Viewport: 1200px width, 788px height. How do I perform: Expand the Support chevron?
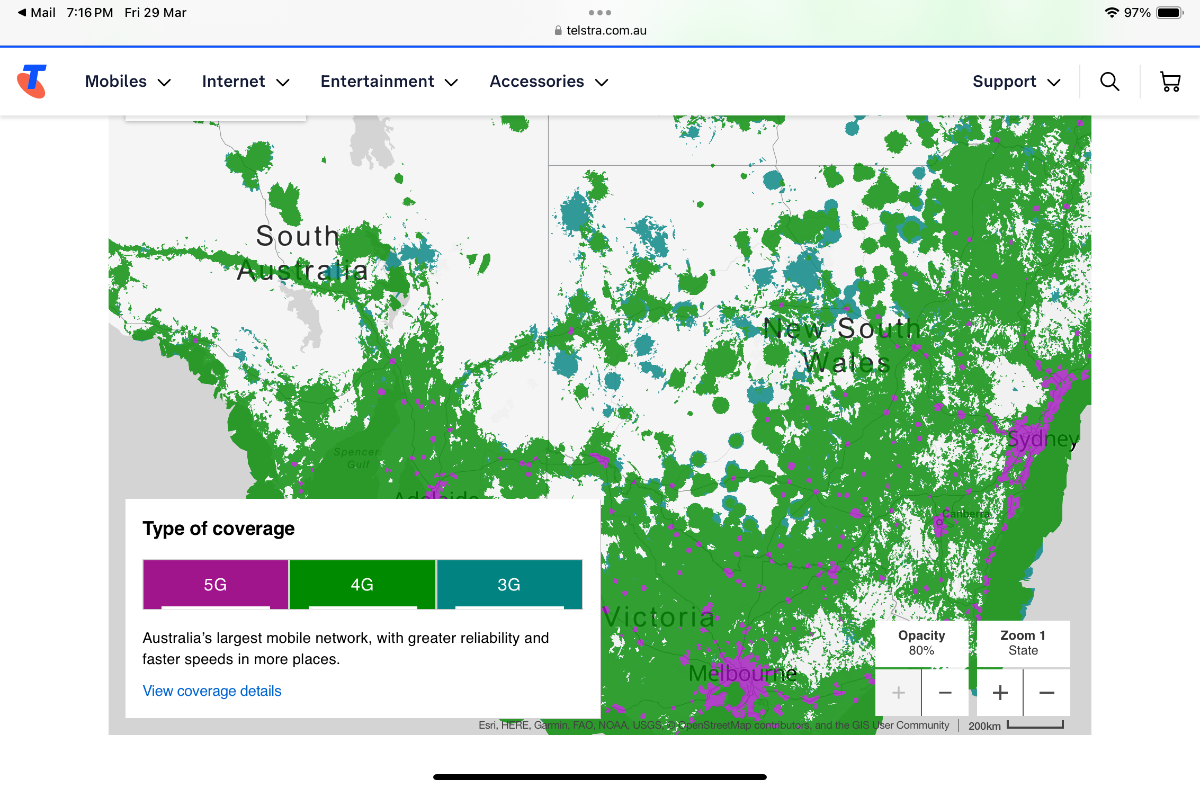click(x=1054, y=82)
